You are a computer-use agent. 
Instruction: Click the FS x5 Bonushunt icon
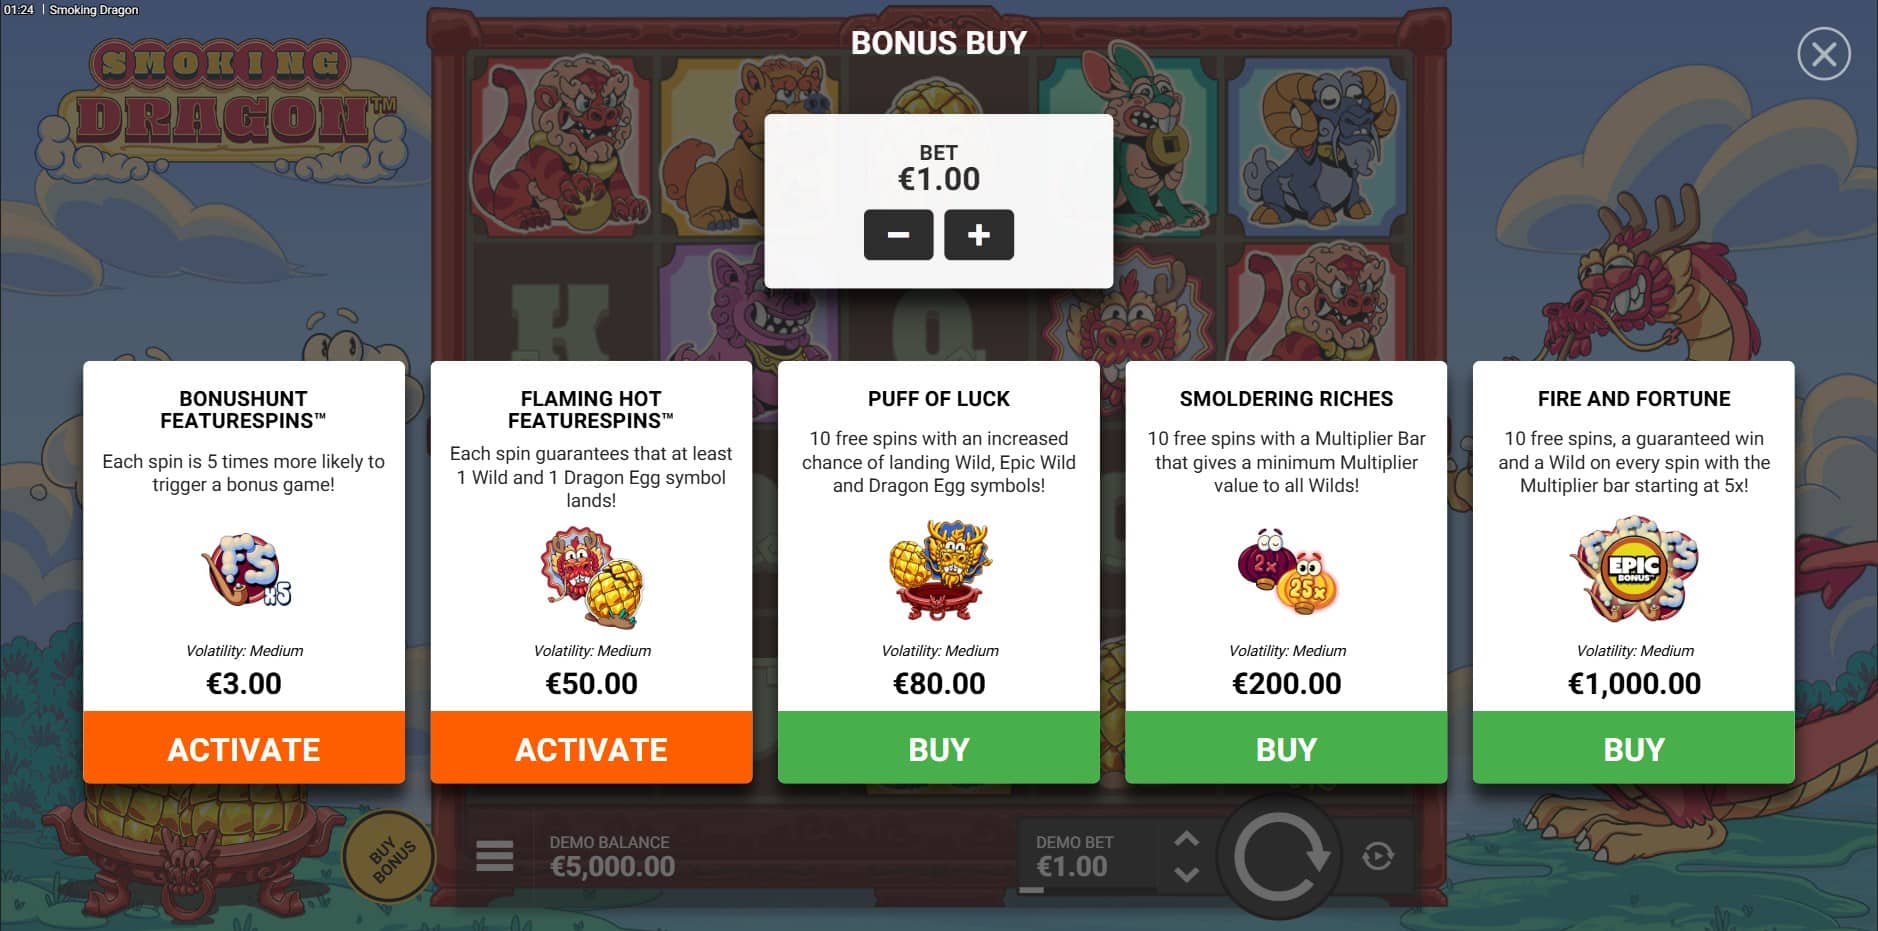pyautogui.click(x=246, y=570)
